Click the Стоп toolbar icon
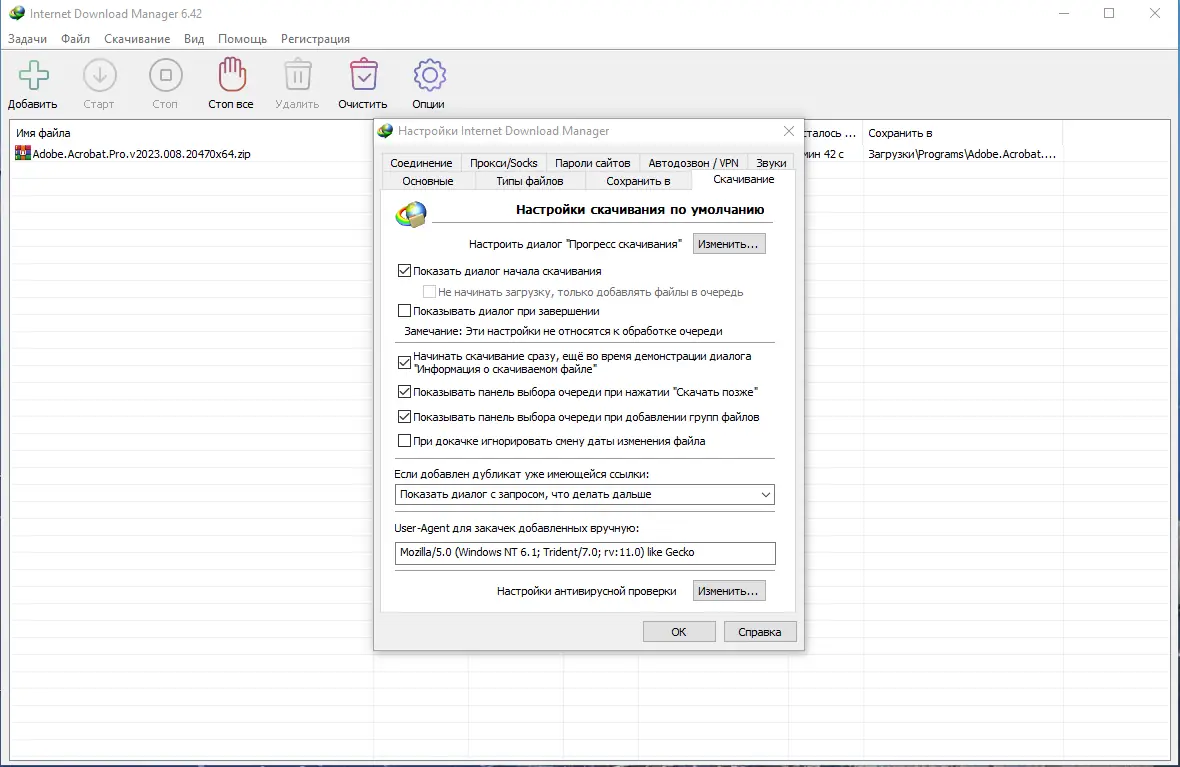 coord(166,75)
